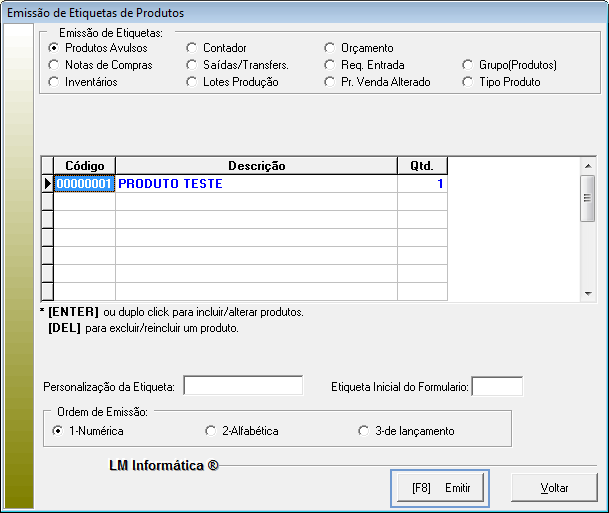Select the PRODUTO TESTE description cell
The image size is (609, 513).
click(256, 184)
